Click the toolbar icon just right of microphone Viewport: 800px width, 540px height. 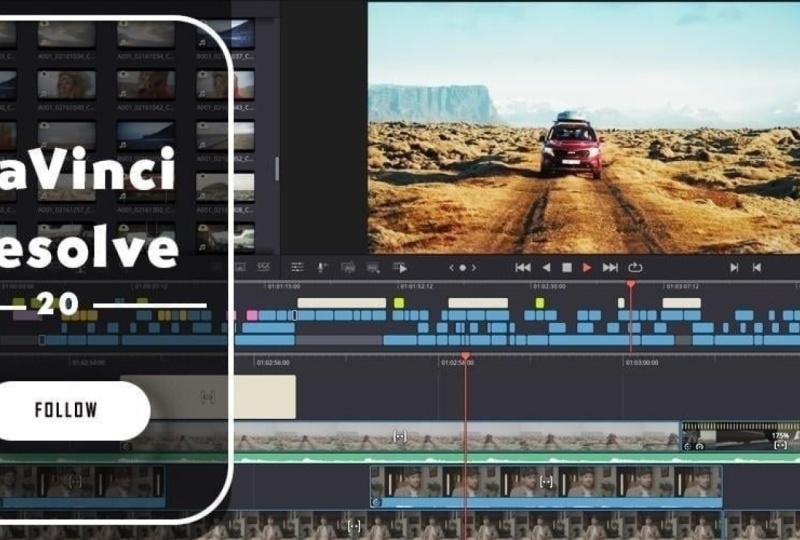[x=348, y=267]
